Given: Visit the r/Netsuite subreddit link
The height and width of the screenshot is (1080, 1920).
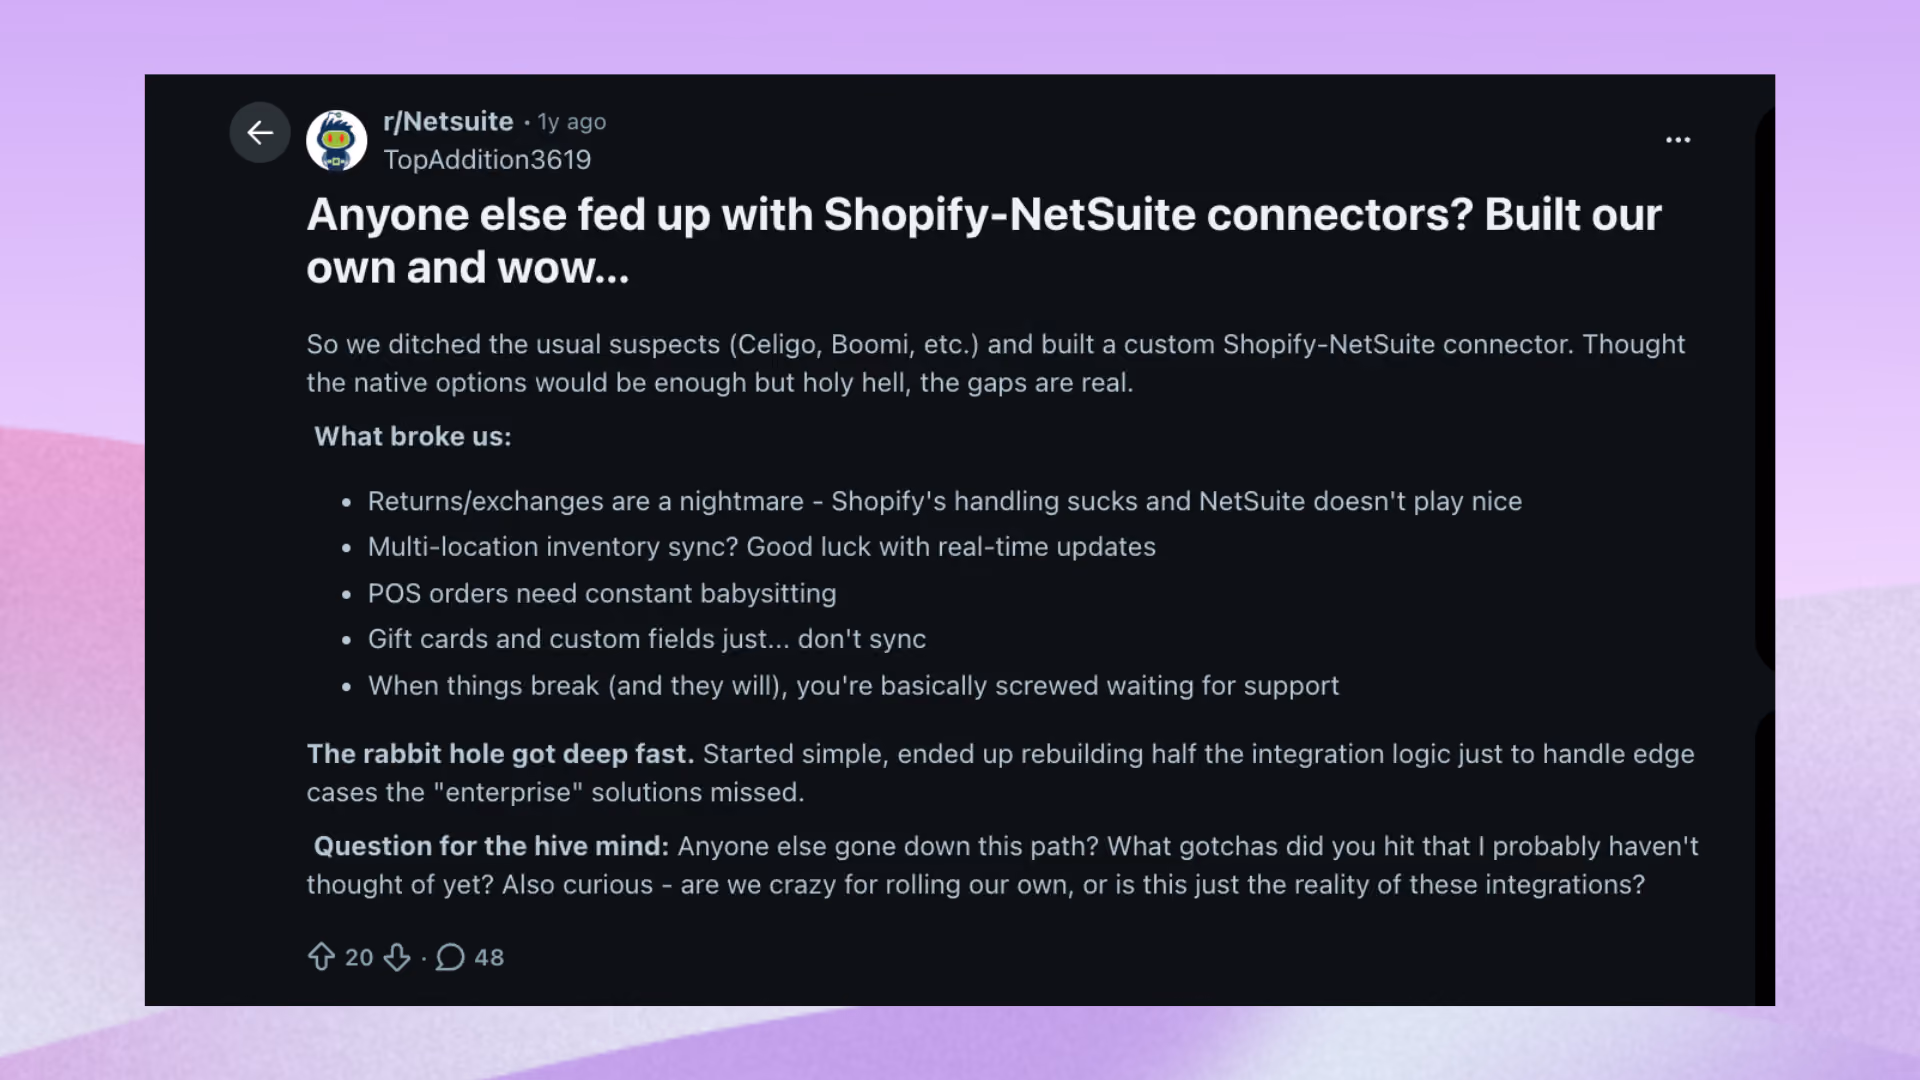Looking at the screenshot, I should (x=448, y=121).
